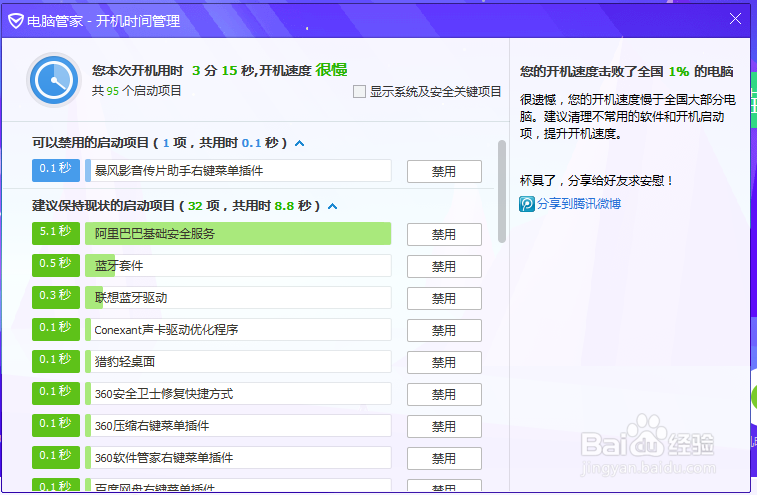The image size is (757, 495).
Task: Click the 很慢 boot speed label
Action: pos(331,70)
